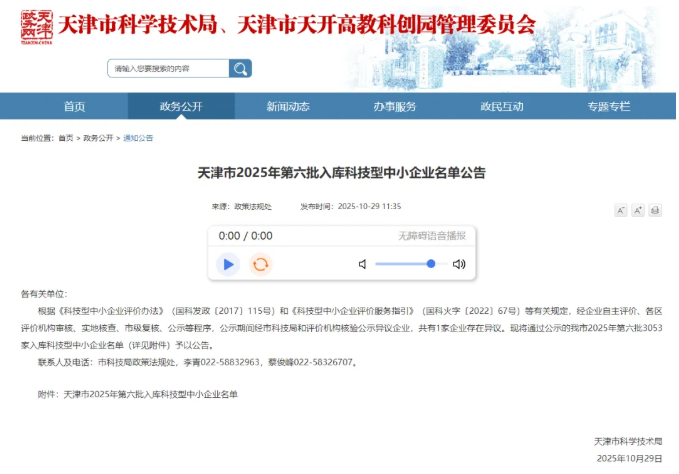Click the print page icon

pyautogui.click(x=655, y=210)
